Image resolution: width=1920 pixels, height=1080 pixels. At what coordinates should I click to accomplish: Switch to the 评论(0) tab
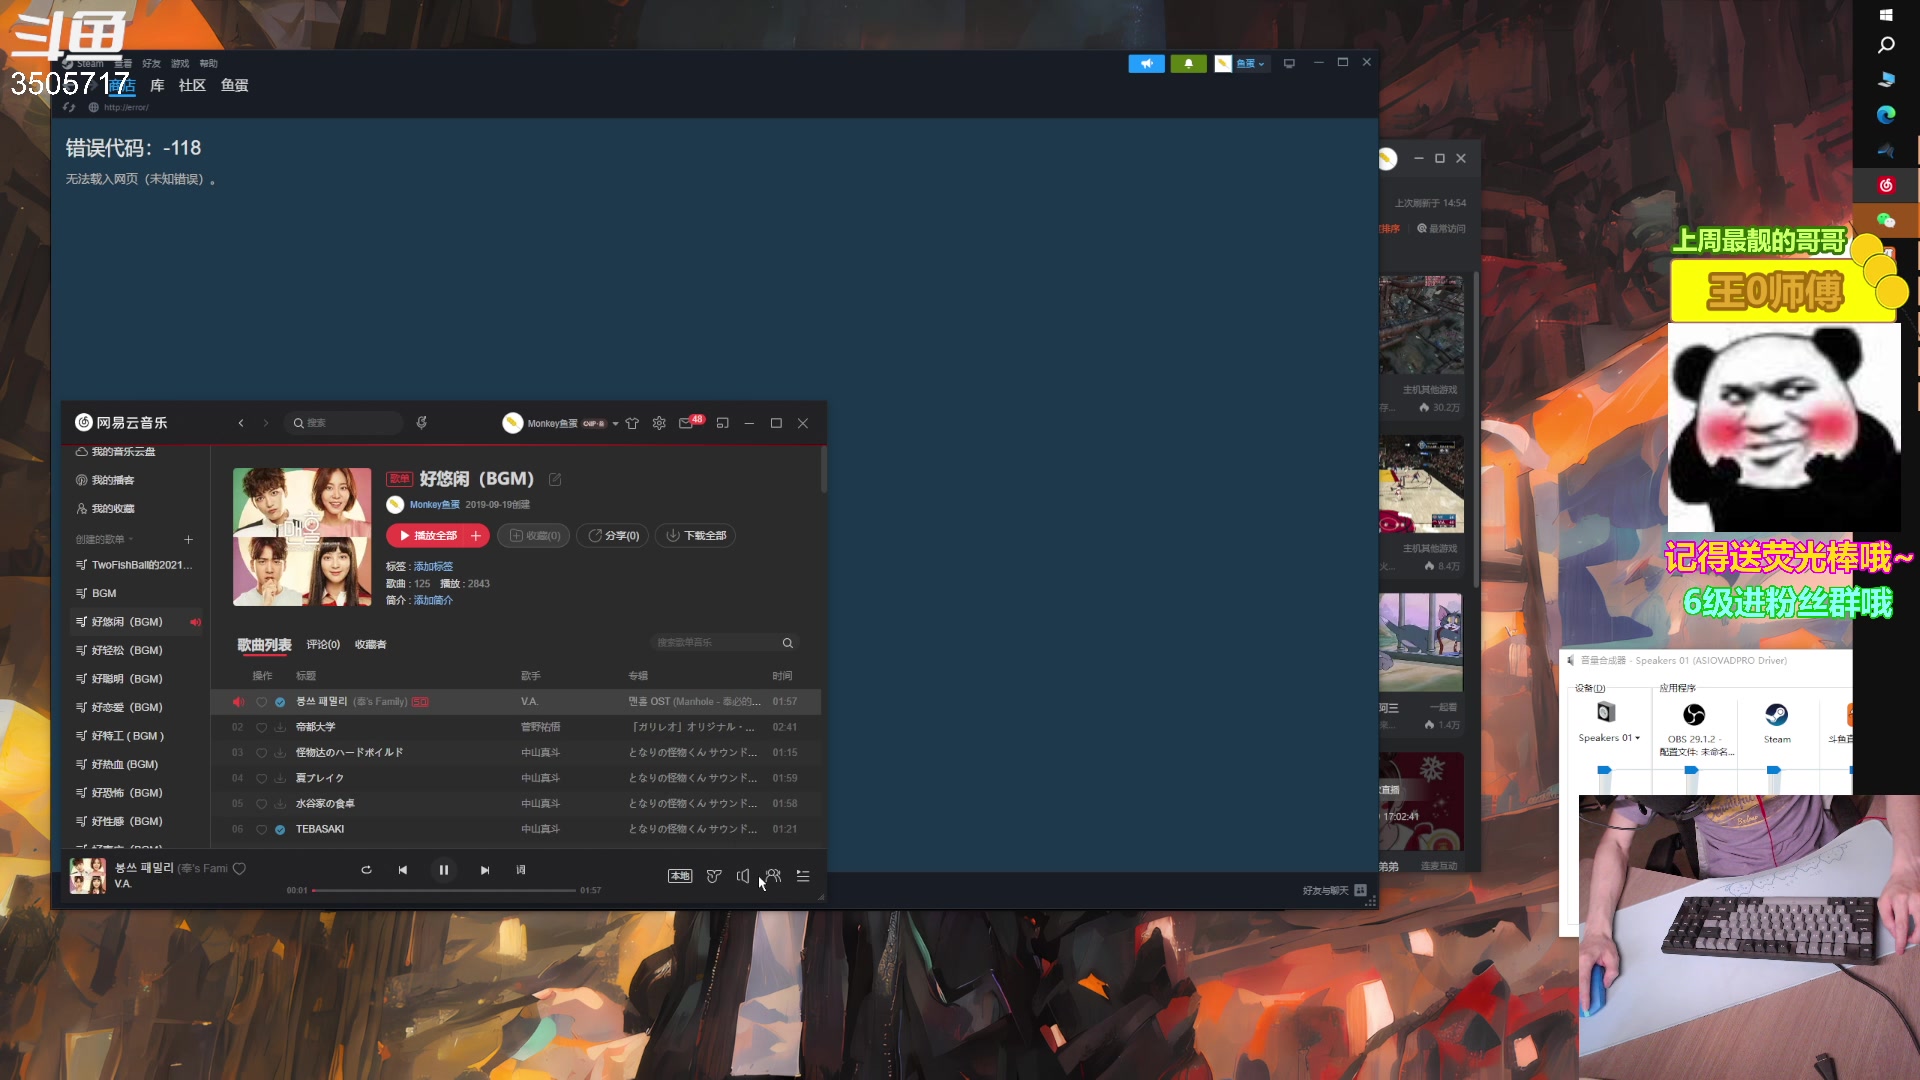point(323,645)
